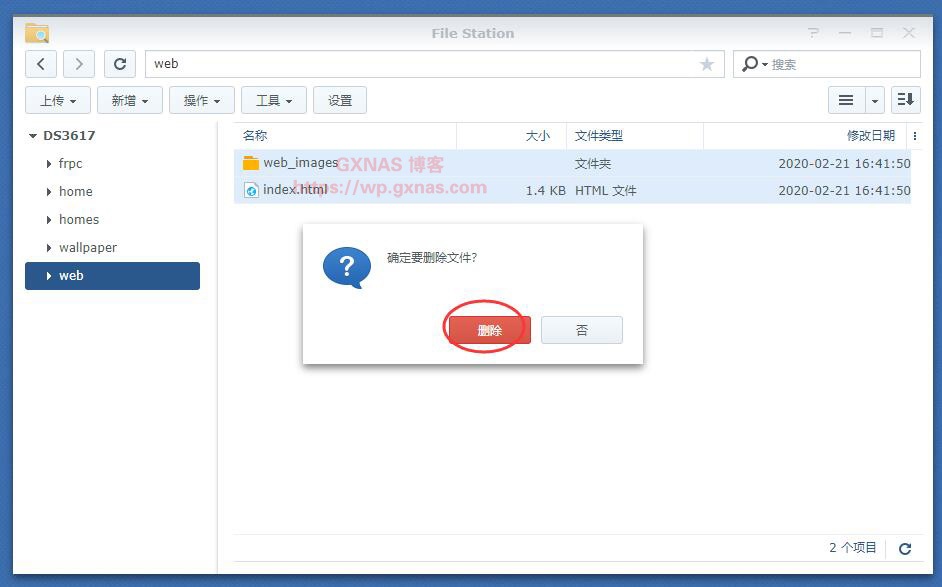Open the 操作 action dropdown
The width and height of the screenshot is (942, 587).
click(202, 100)
